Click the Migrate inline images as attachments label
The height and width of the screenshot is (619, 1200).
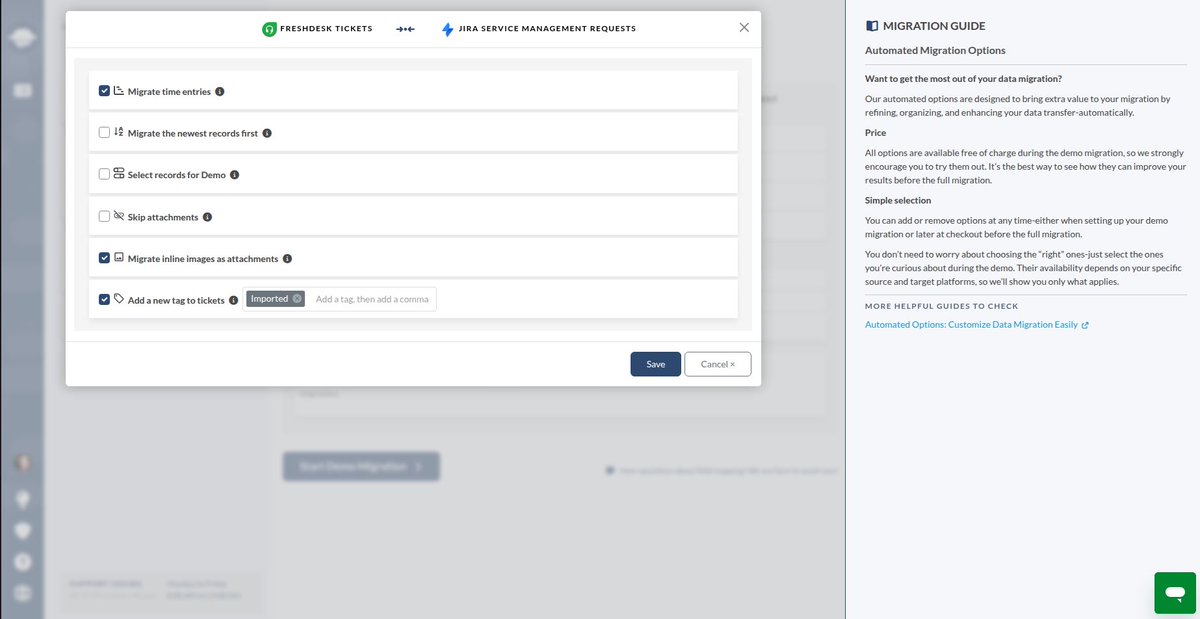tap(203, 259)
